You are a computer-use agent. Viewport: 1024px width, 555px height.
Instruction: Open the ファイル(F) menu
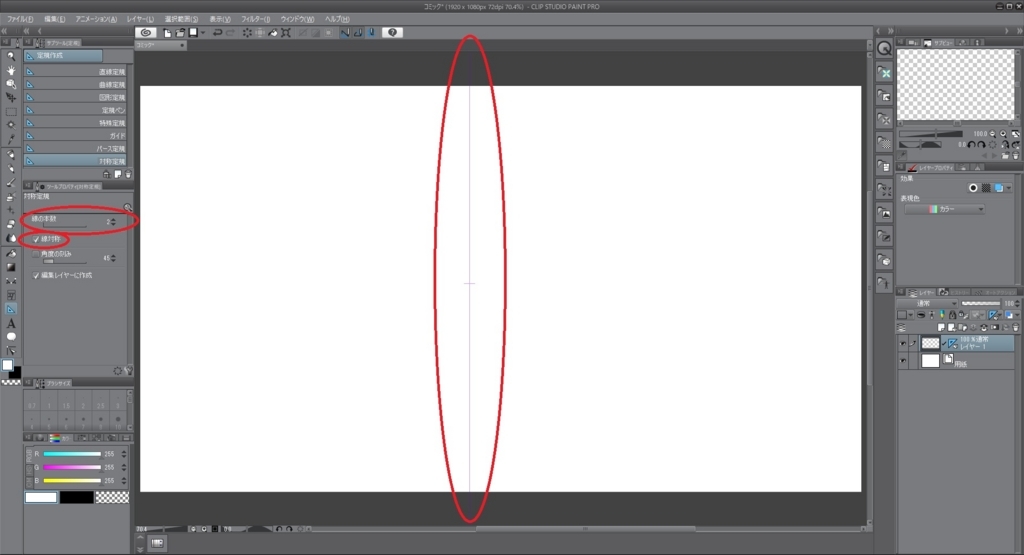coord(20,20)
